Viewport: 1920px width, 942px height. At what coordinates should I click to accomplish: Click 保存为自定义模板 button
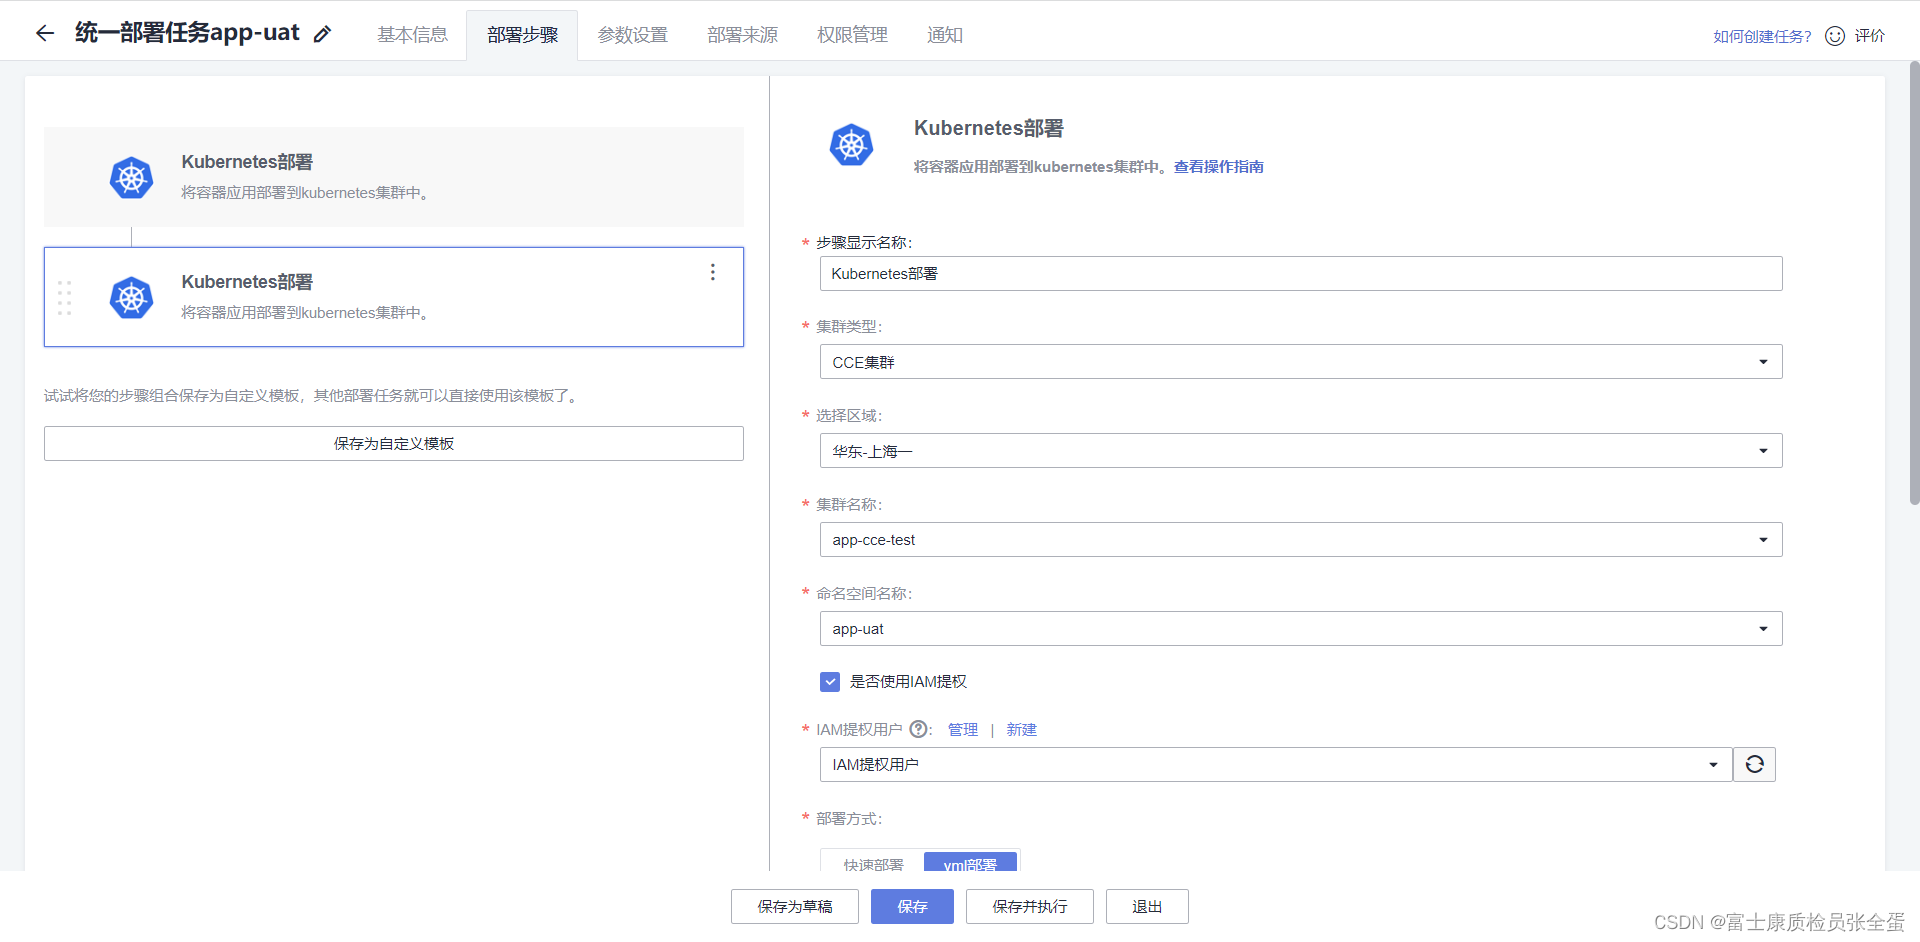394,444
